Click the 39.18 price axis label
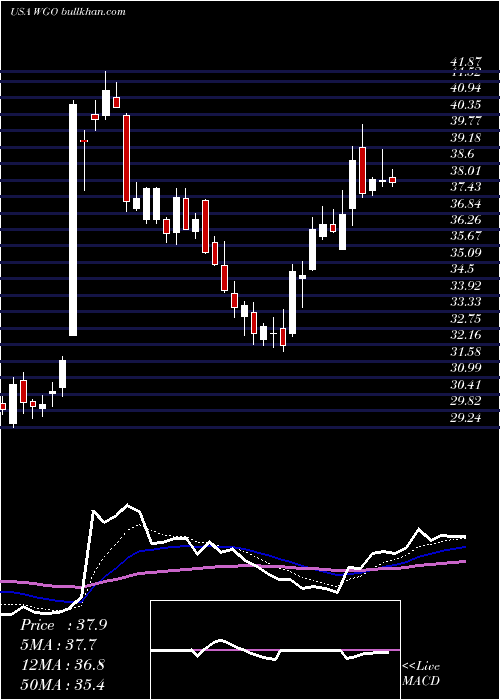This screenshot has height=700, width=500. point(466,138)
